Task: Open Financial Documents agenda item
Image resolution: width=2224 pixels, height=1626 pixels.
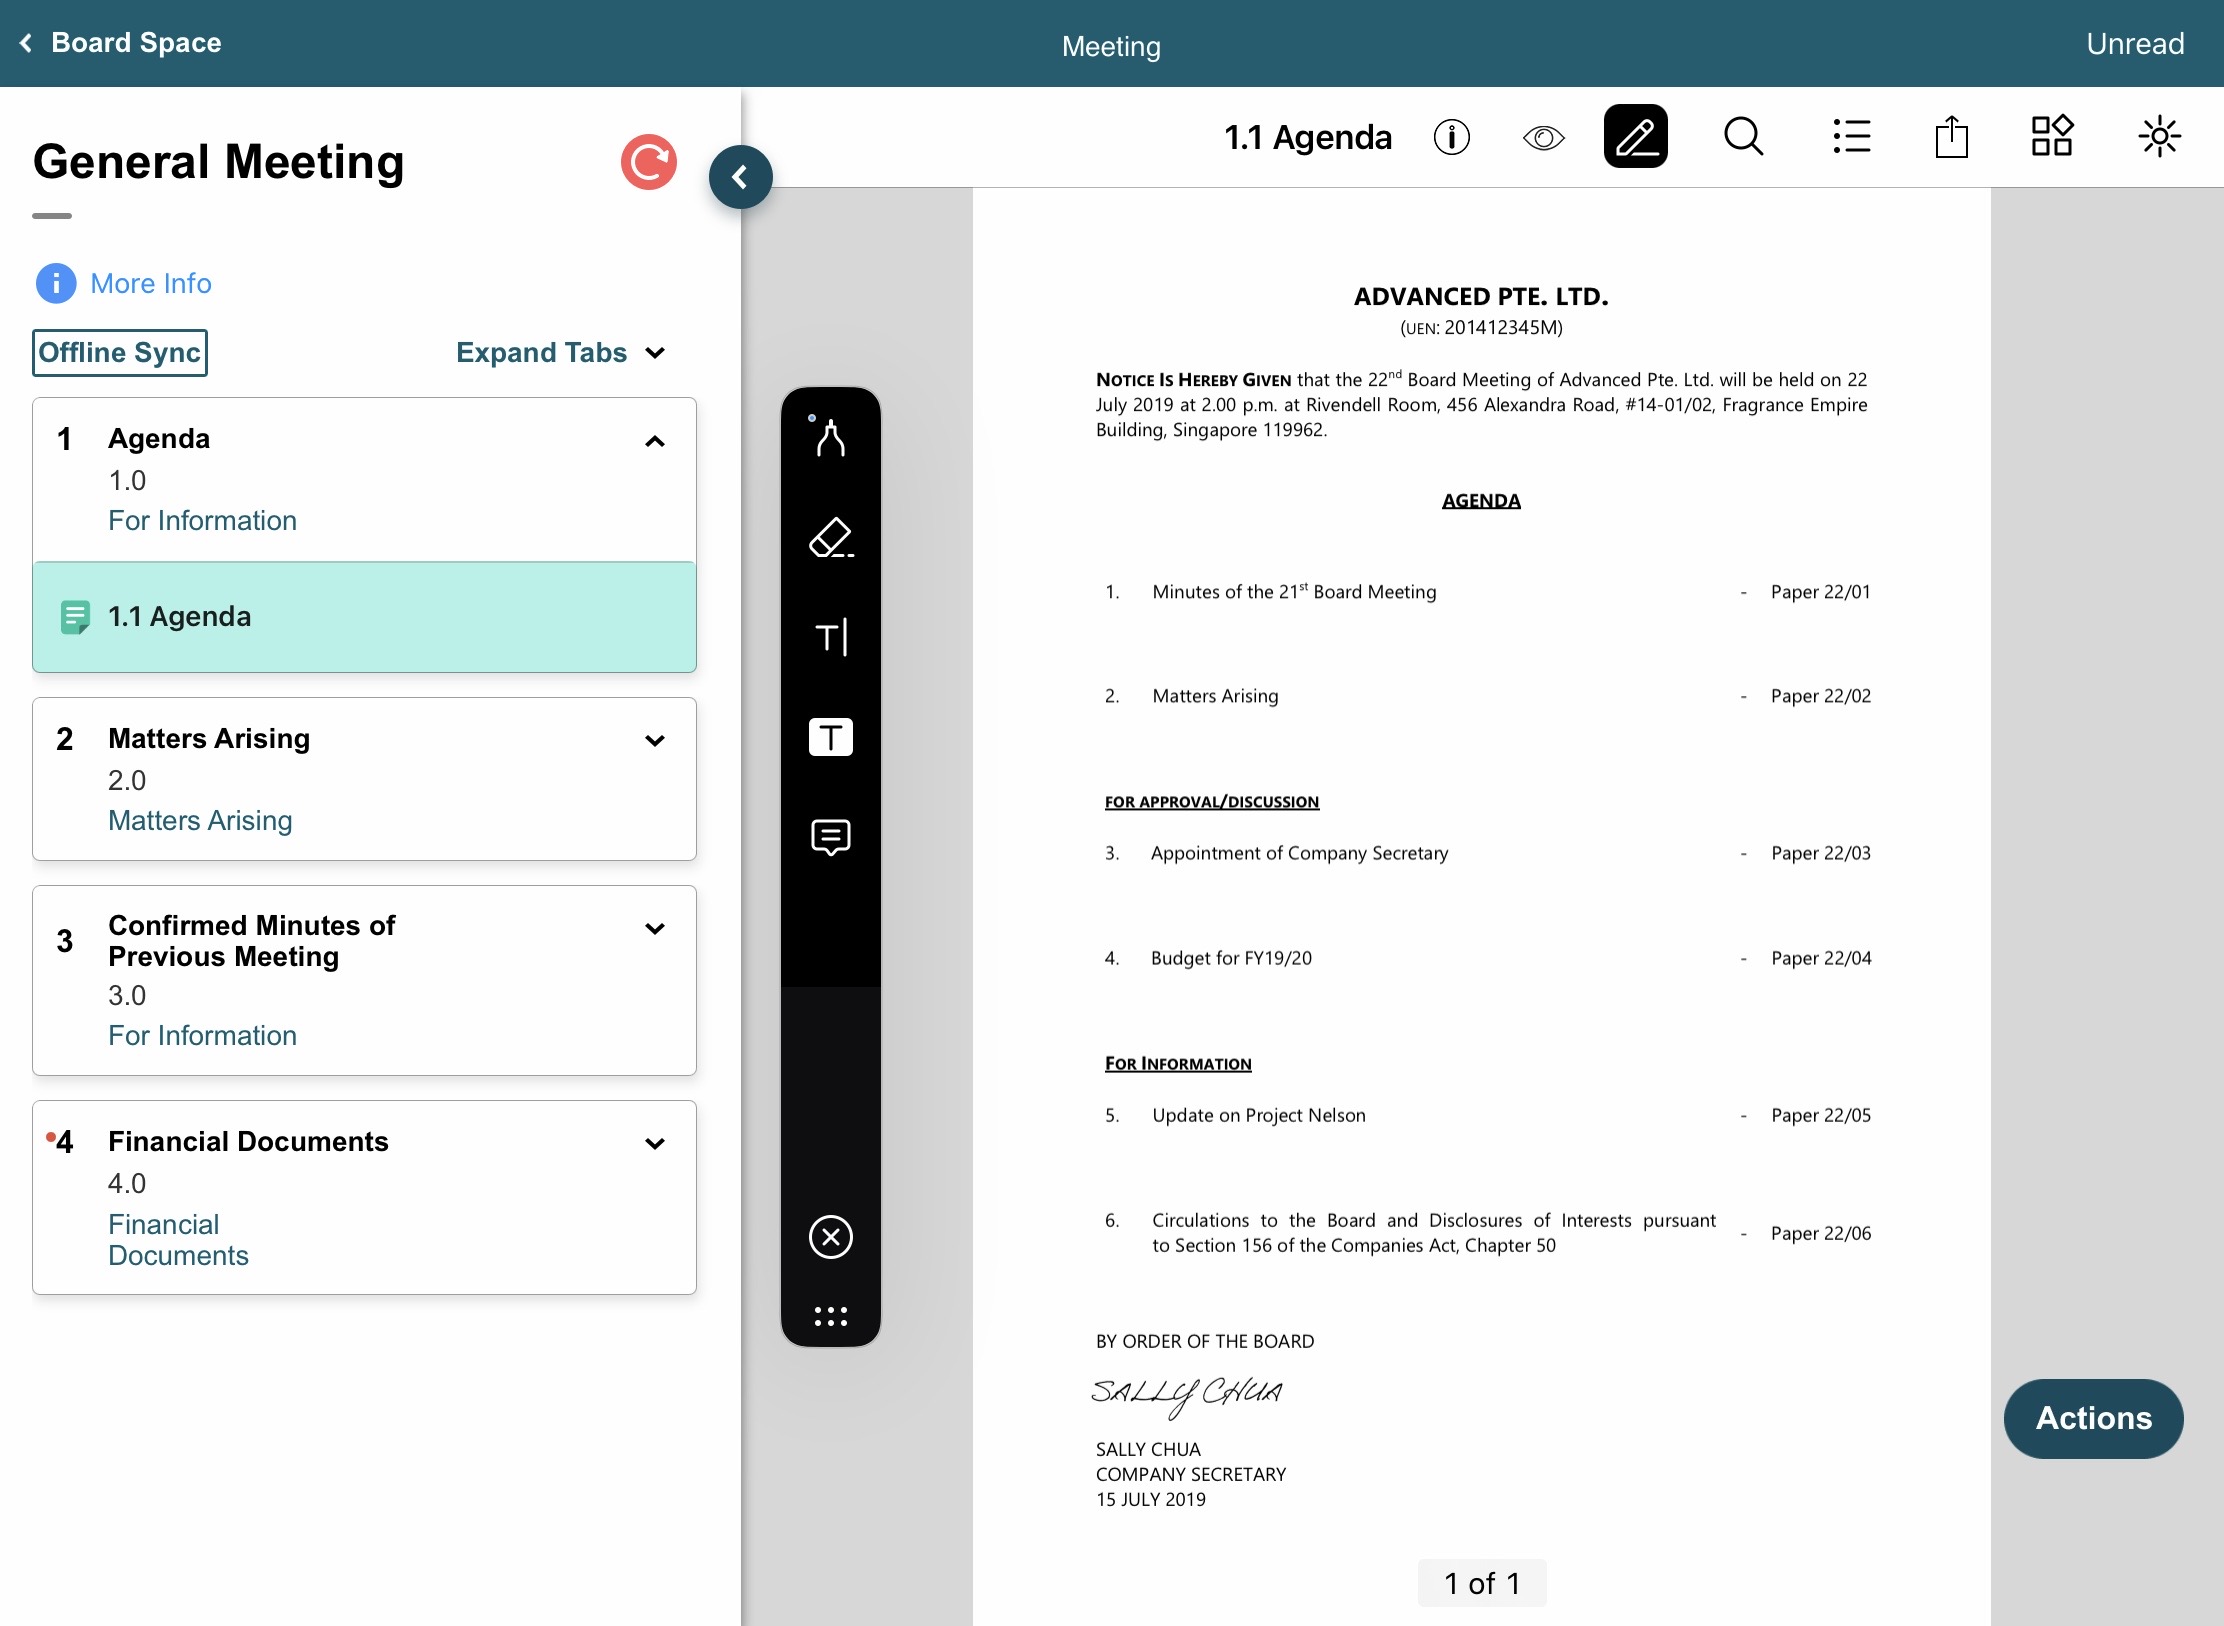Action: click(x=248, y=1141)
